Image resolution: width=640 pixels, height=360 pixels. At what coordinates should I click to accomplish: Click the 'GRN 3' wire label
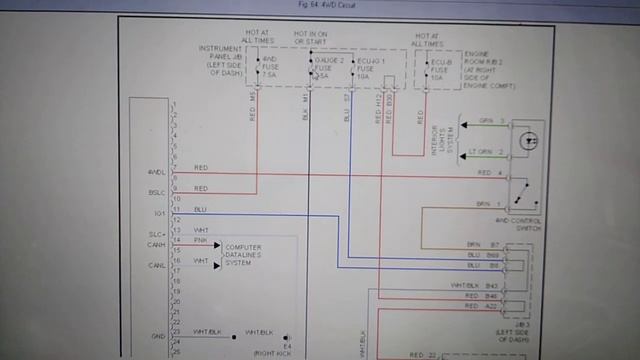coord(492,121)
